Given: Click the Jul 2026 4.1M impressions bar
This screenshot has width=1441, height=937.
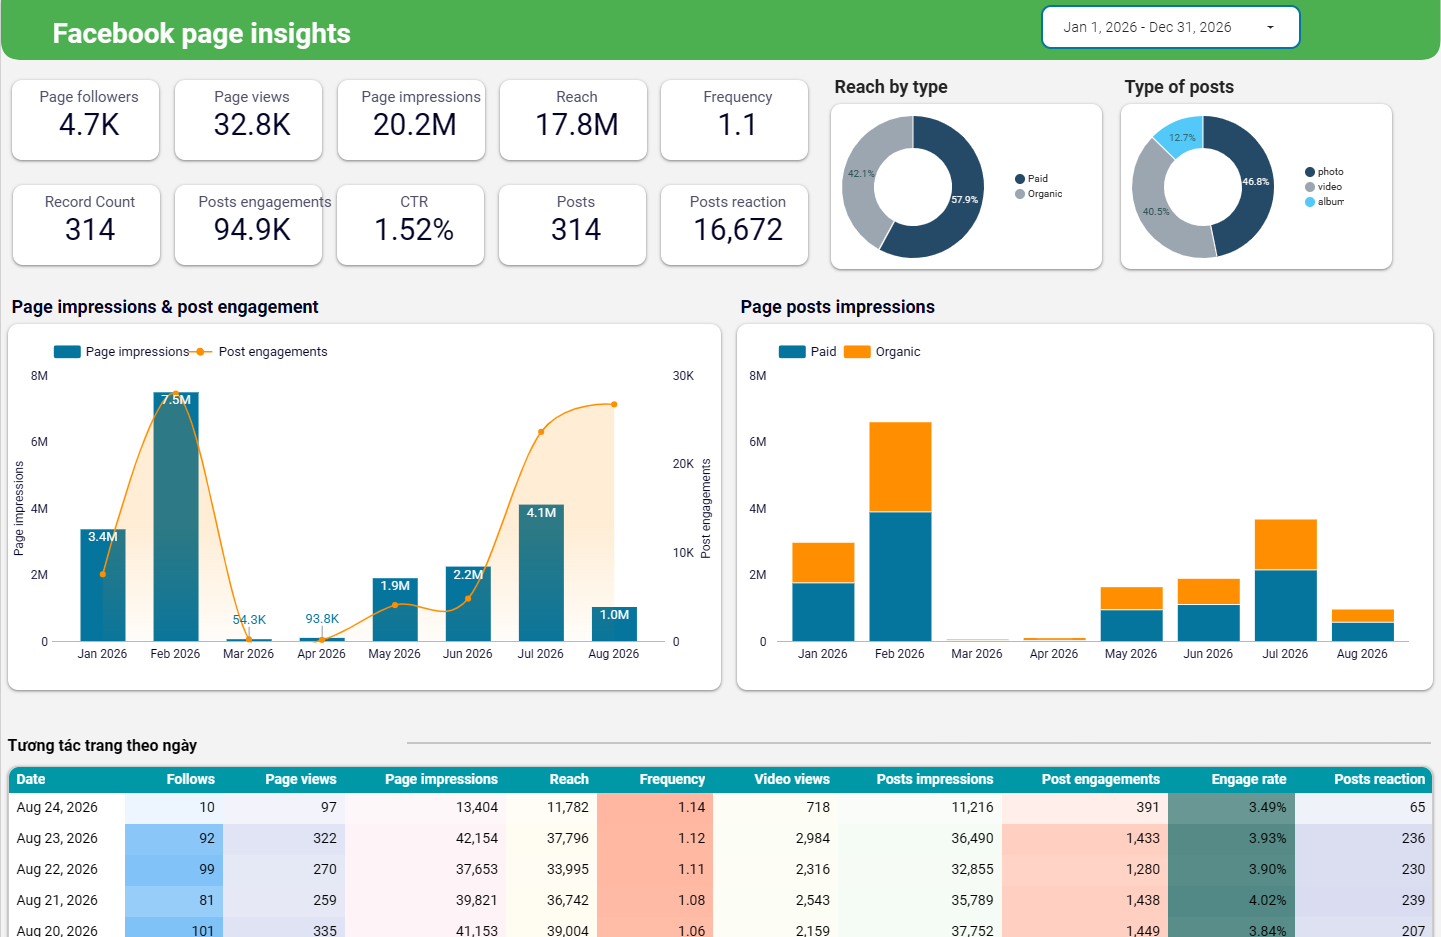Looking at the screenshot, I should tap(541, 573).
